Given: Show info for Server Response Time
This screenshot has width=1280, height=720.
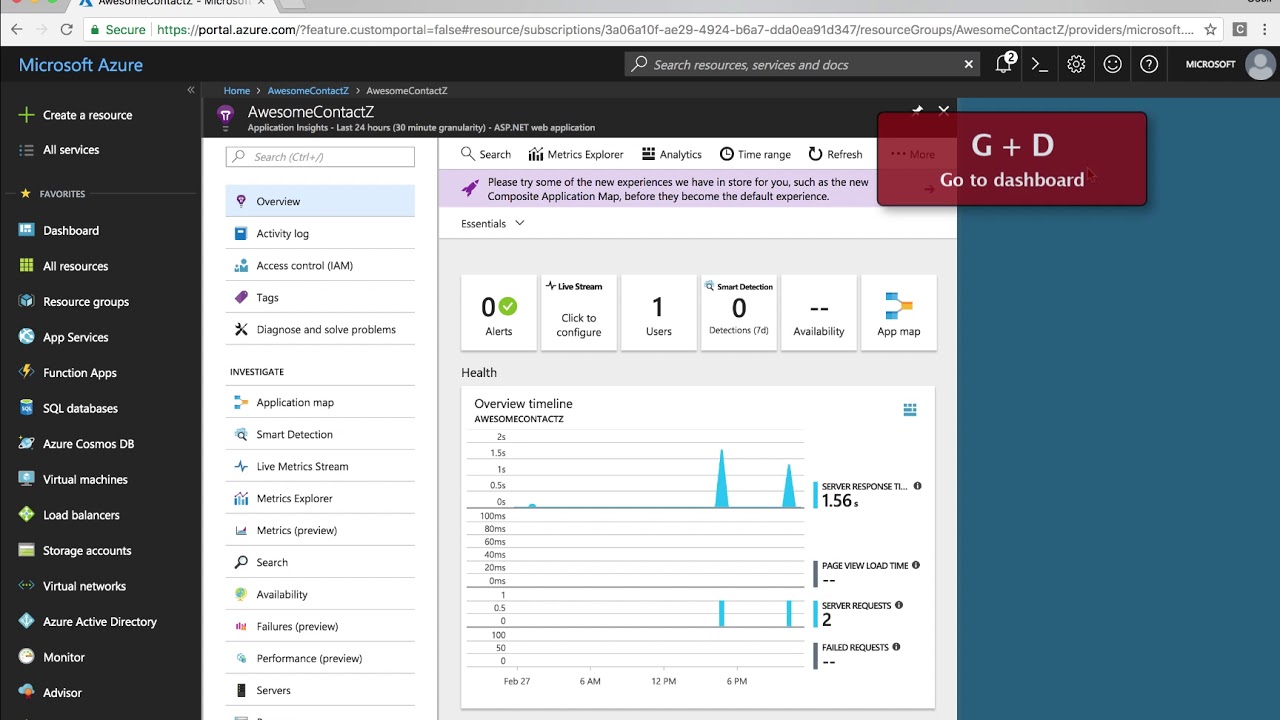Looking at the screenshot, I should click(917, 486).
